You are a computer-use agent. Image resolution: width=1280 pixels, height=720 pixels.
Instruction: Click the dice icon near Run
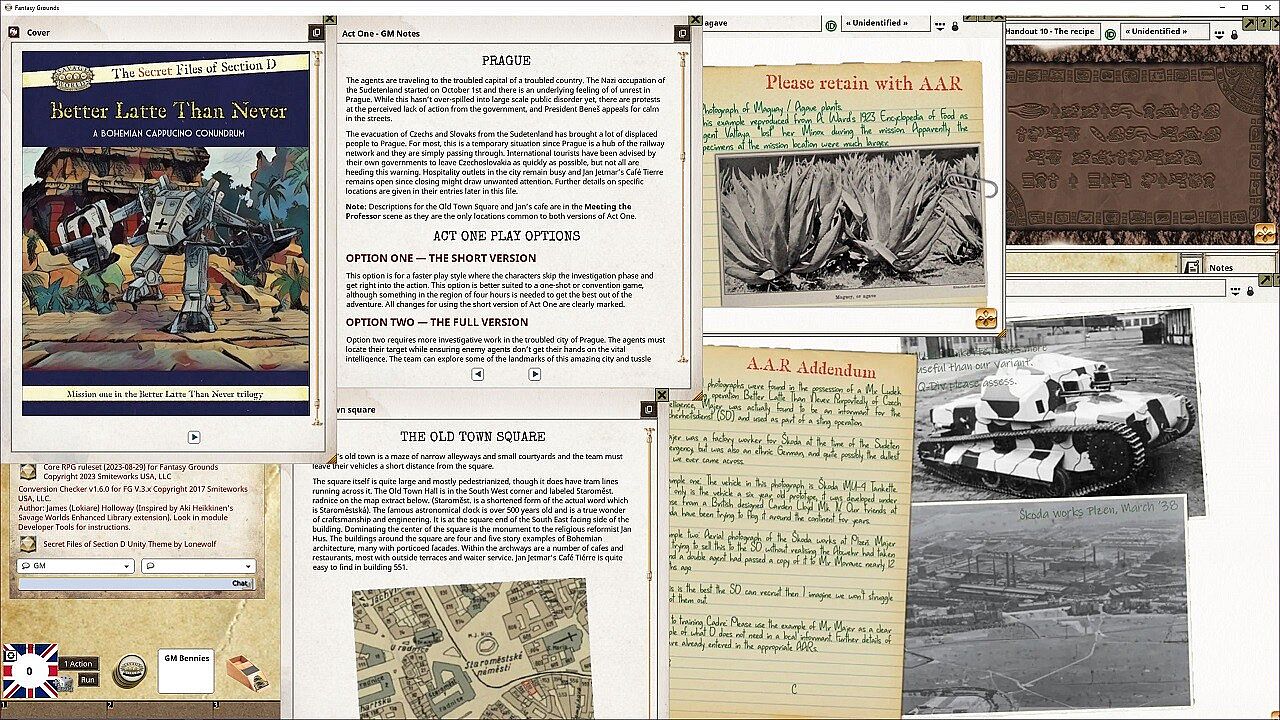(65, 682)
